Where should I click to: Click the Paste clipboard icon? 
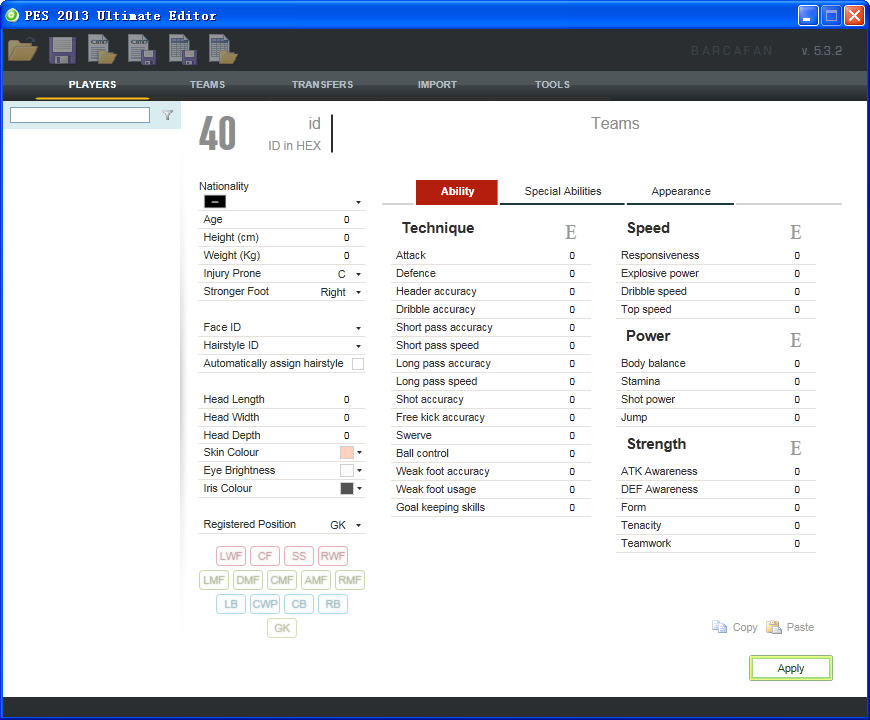(773, 627)
